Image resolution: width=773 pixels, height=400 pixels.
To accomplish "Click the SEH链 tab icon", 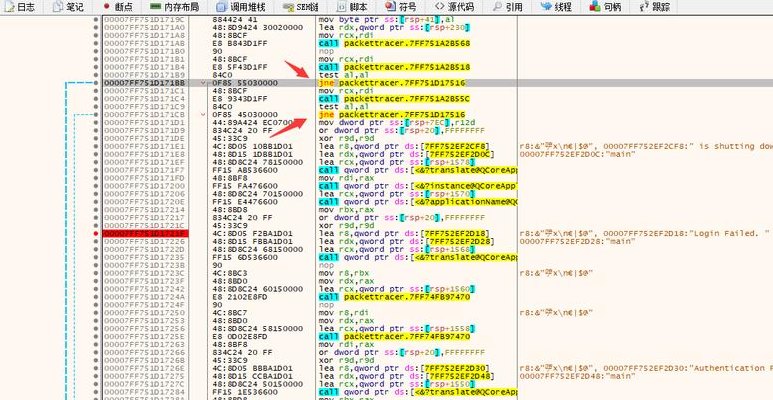I will (x=289, y=7).
